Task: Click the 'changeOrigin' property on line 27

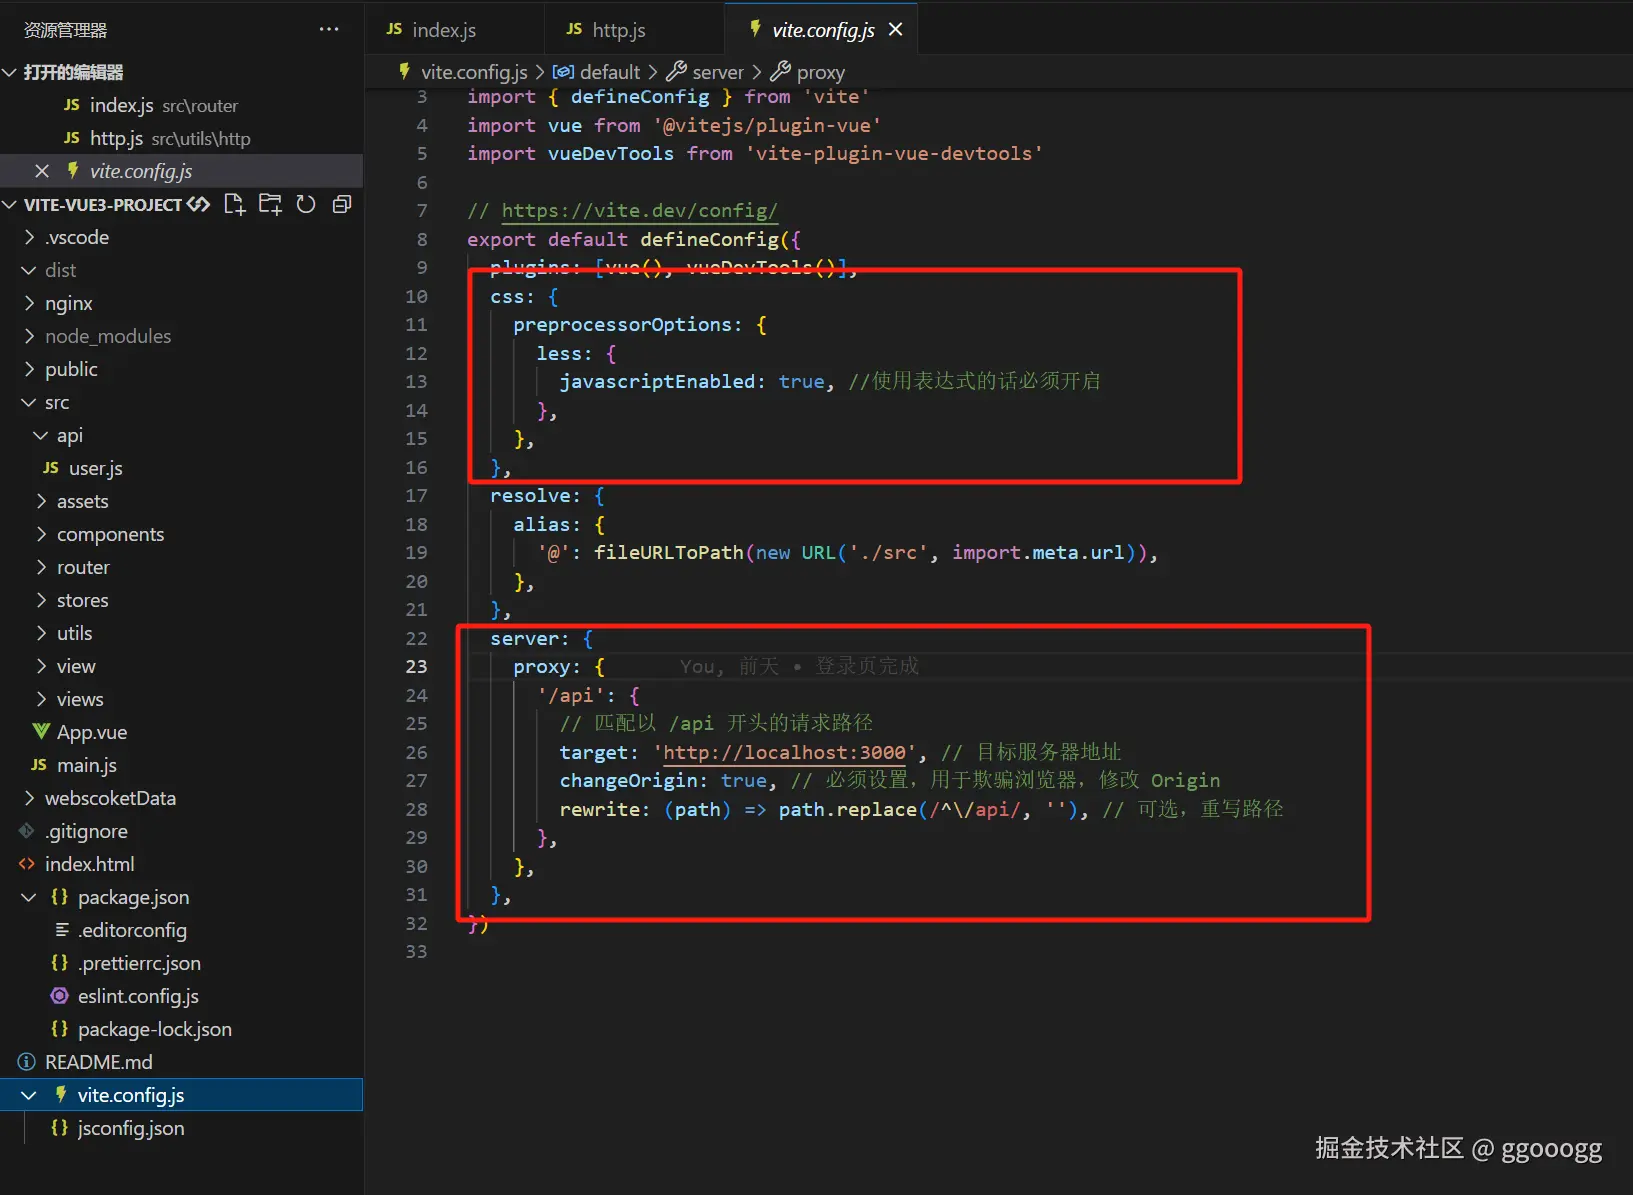Action: [628, 781]
